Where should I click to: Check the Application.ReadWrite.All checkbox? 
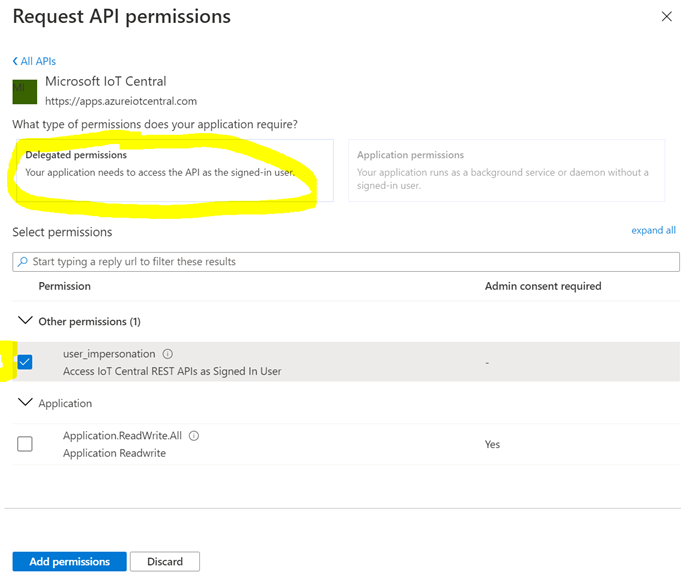(25, 444)
